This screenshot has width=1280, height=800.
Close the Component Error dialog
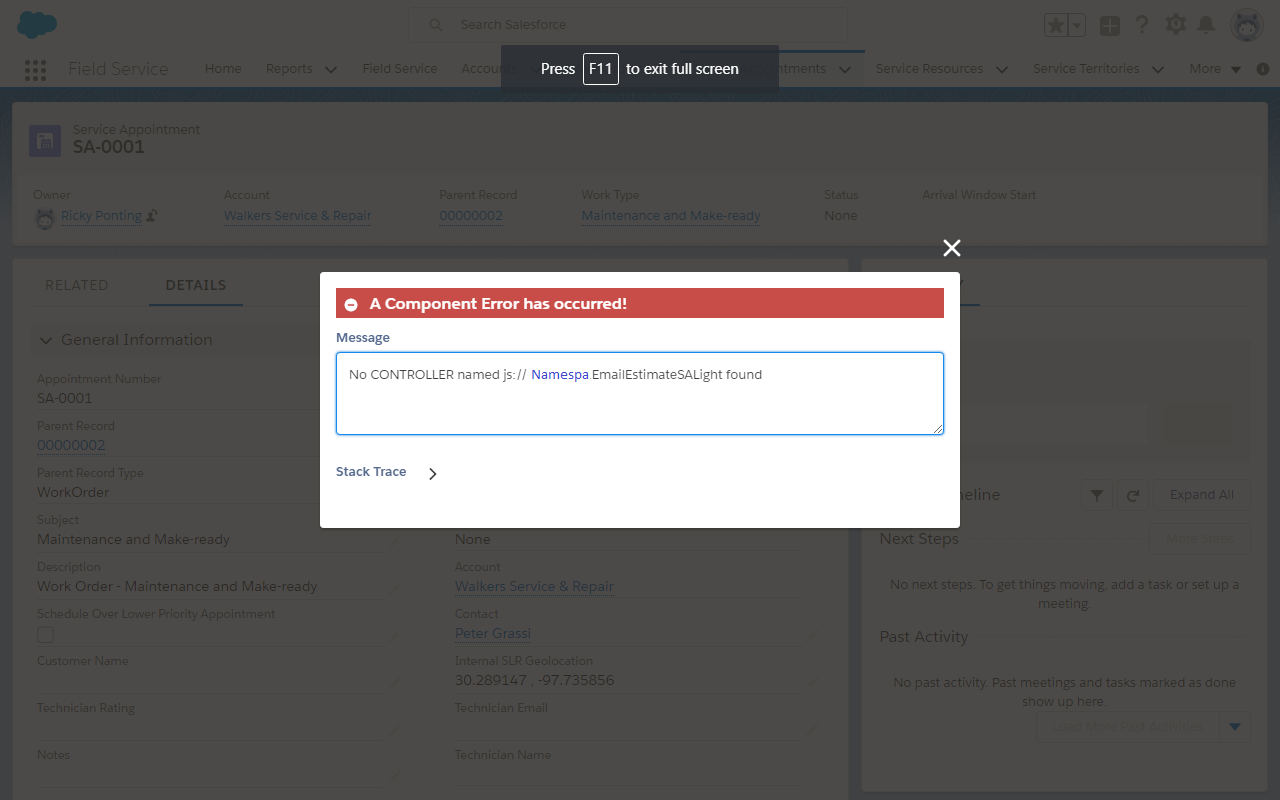952,248
